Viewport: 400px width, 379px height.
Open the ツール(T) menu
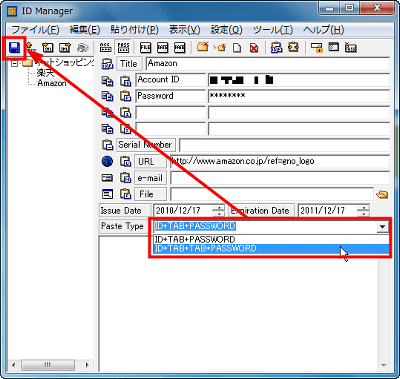pos(273,30)
